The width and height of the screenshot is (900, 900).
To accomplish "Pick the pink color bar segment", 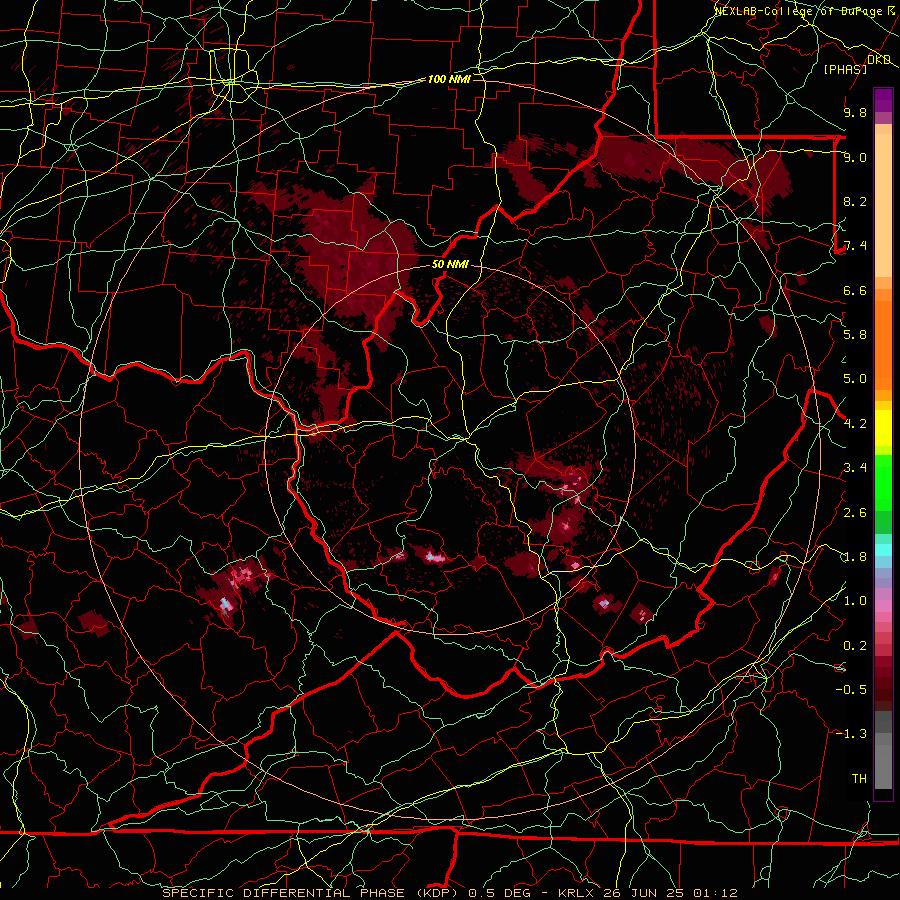I will click(x=883, y=606).
